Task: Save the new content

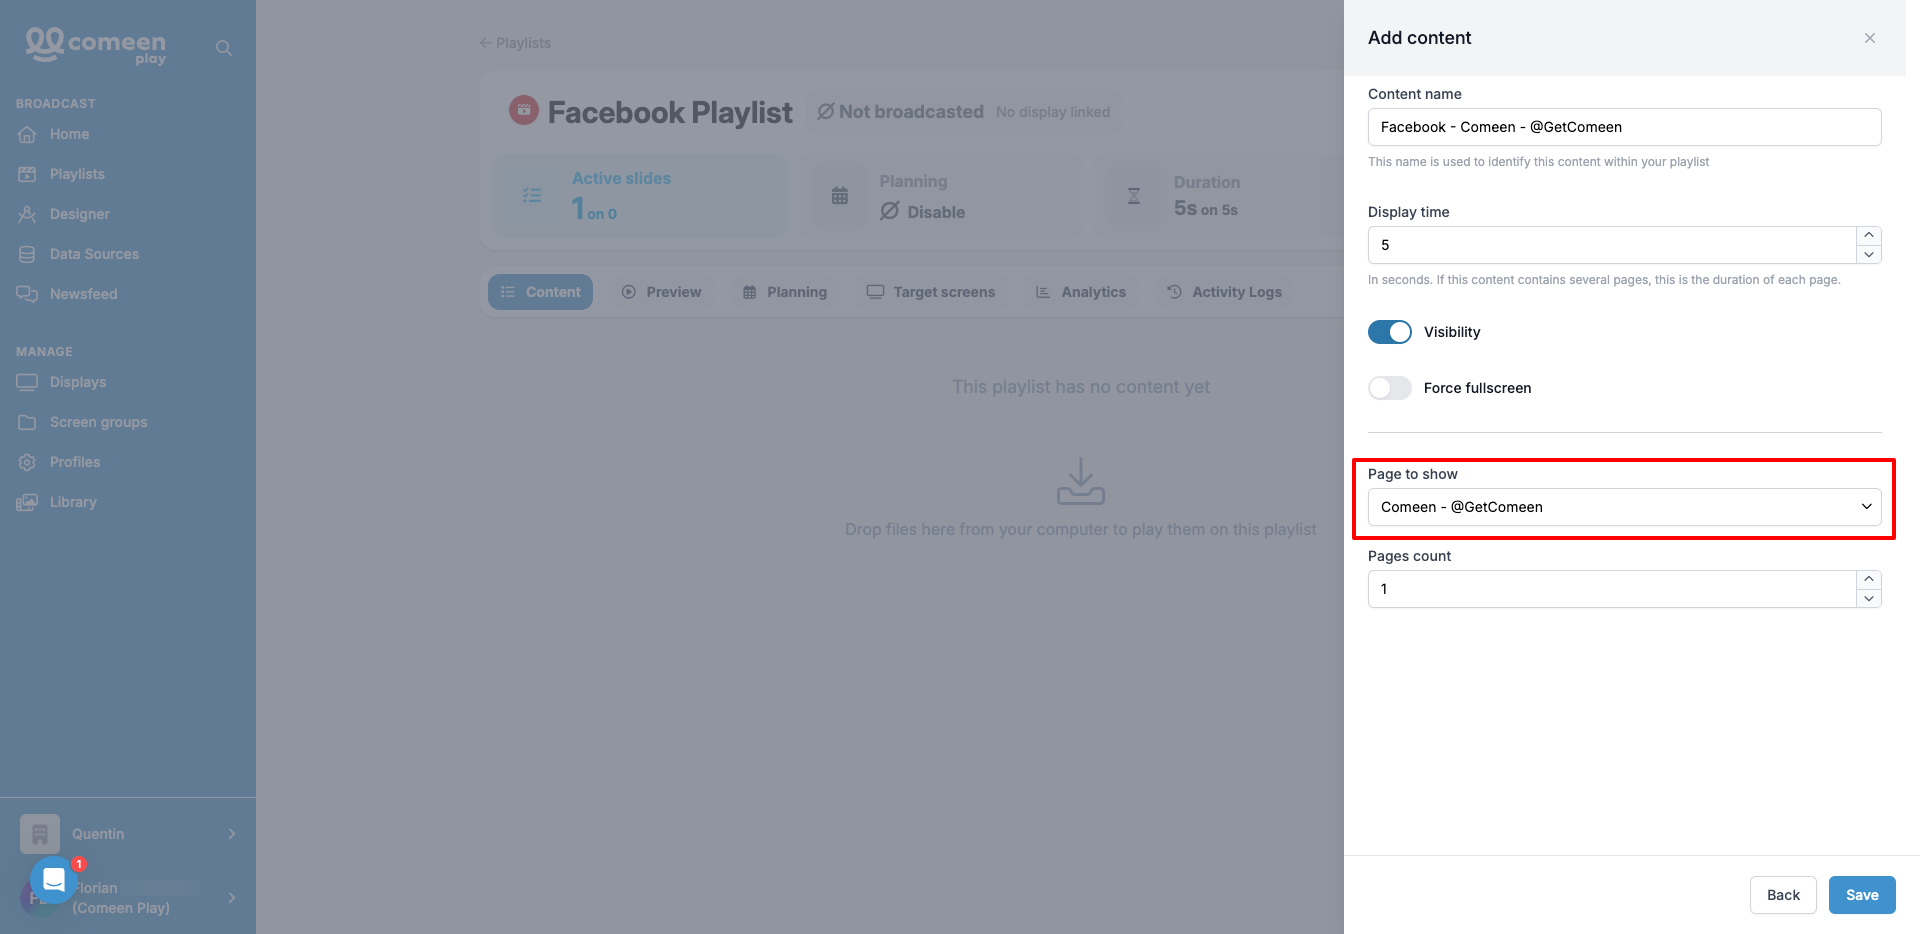Action: pos(1862,895)
